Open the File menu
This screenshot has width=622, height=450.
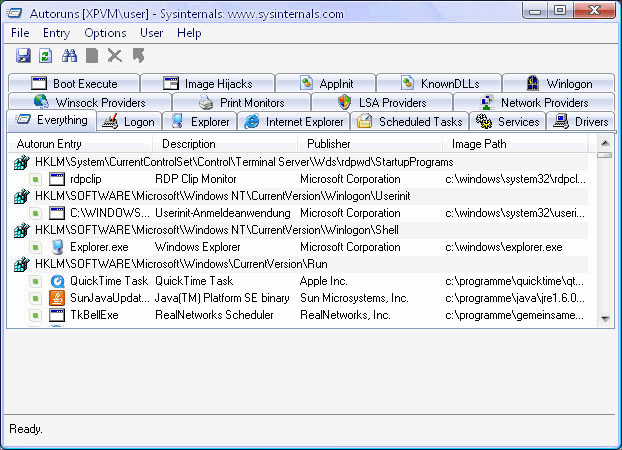coord(20,33)
